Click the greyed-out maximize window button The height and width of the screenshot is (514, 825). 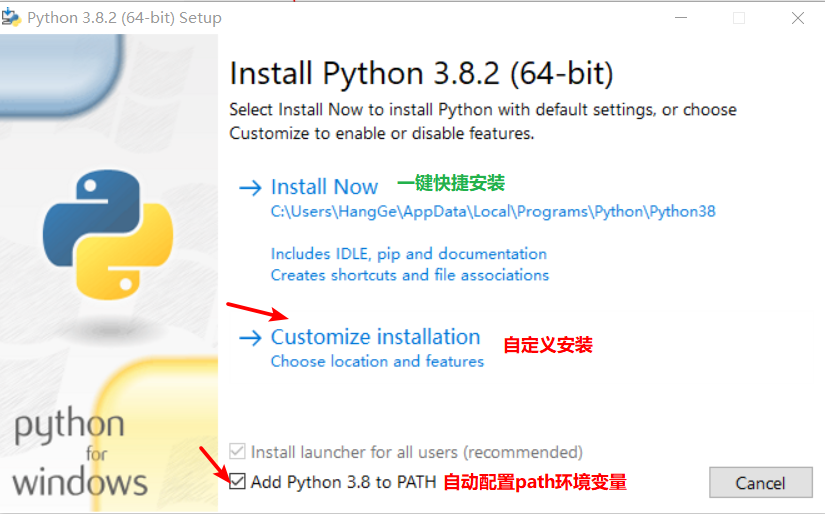click(739, 18)
